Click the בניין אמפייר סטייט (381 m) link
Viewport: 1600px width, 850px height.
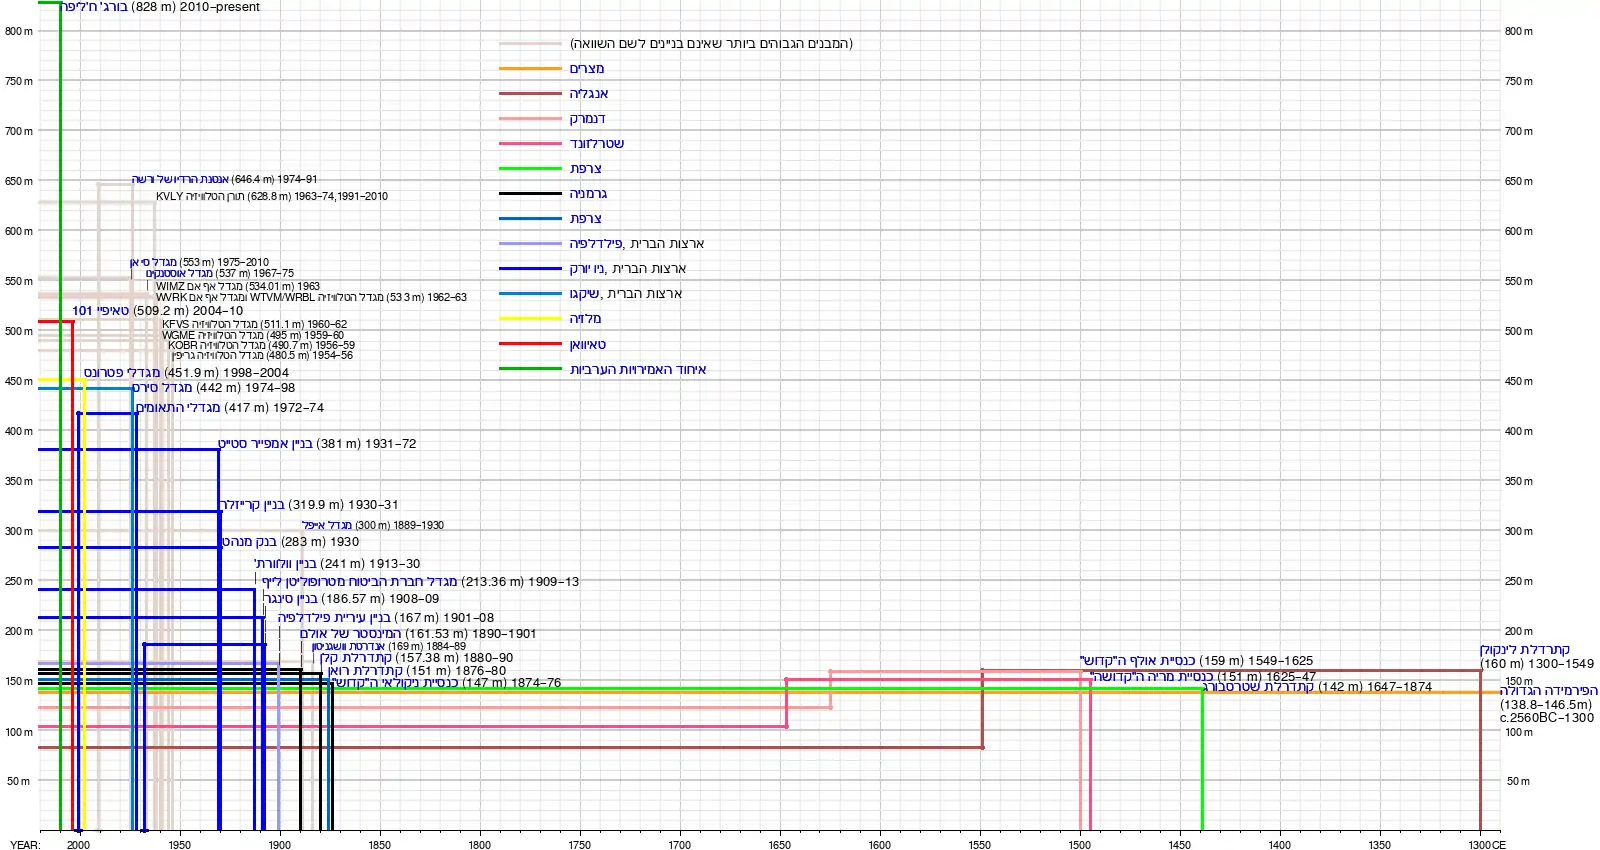pyautogui.click(x=265, y=443)
